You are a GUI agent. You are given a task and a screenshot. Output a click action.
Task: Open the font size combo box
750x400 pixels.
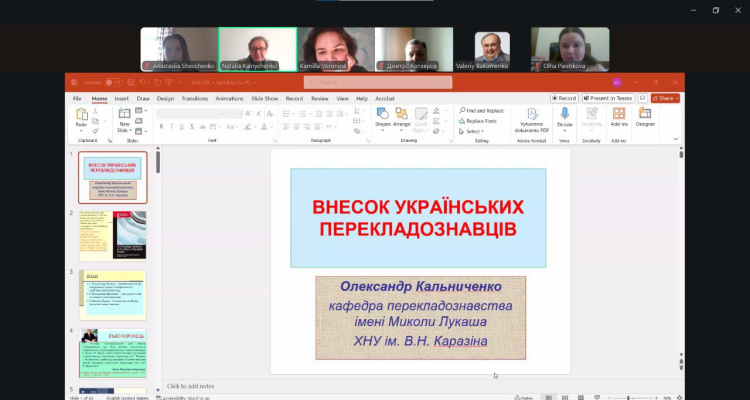[x=234, y=113]
